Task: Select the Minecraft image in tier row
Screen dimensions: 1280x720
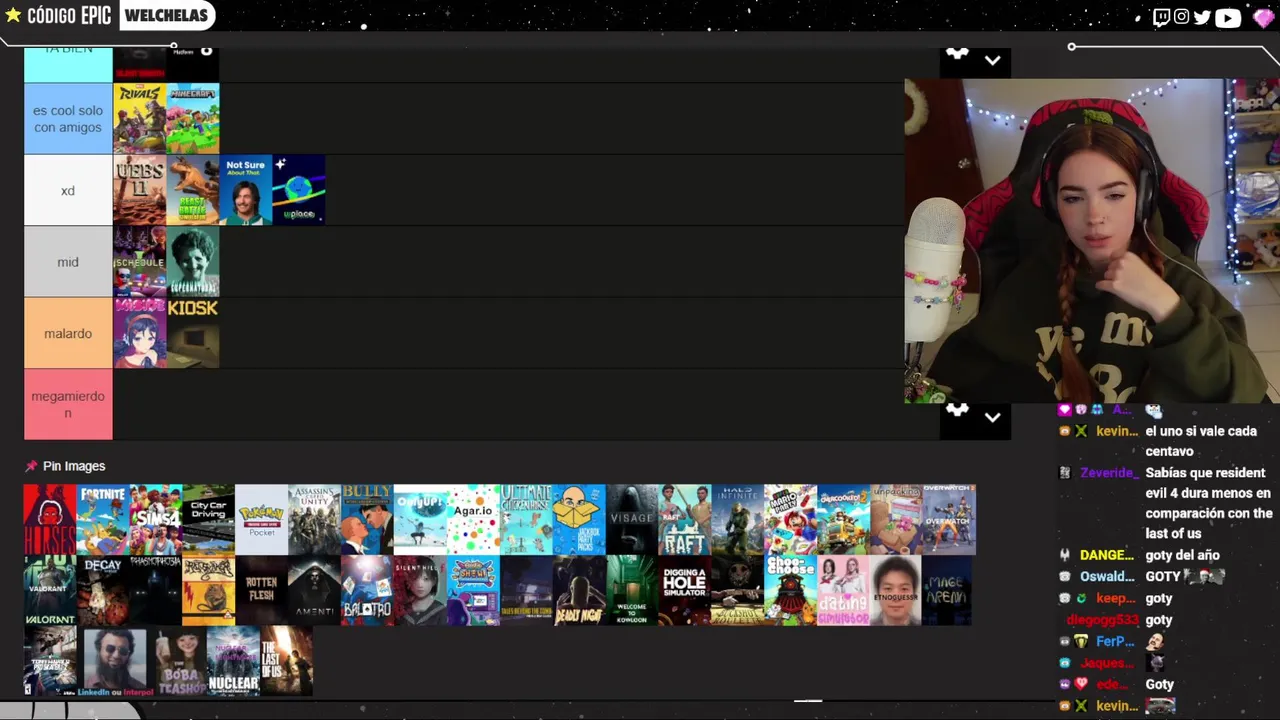Action: 193,119
